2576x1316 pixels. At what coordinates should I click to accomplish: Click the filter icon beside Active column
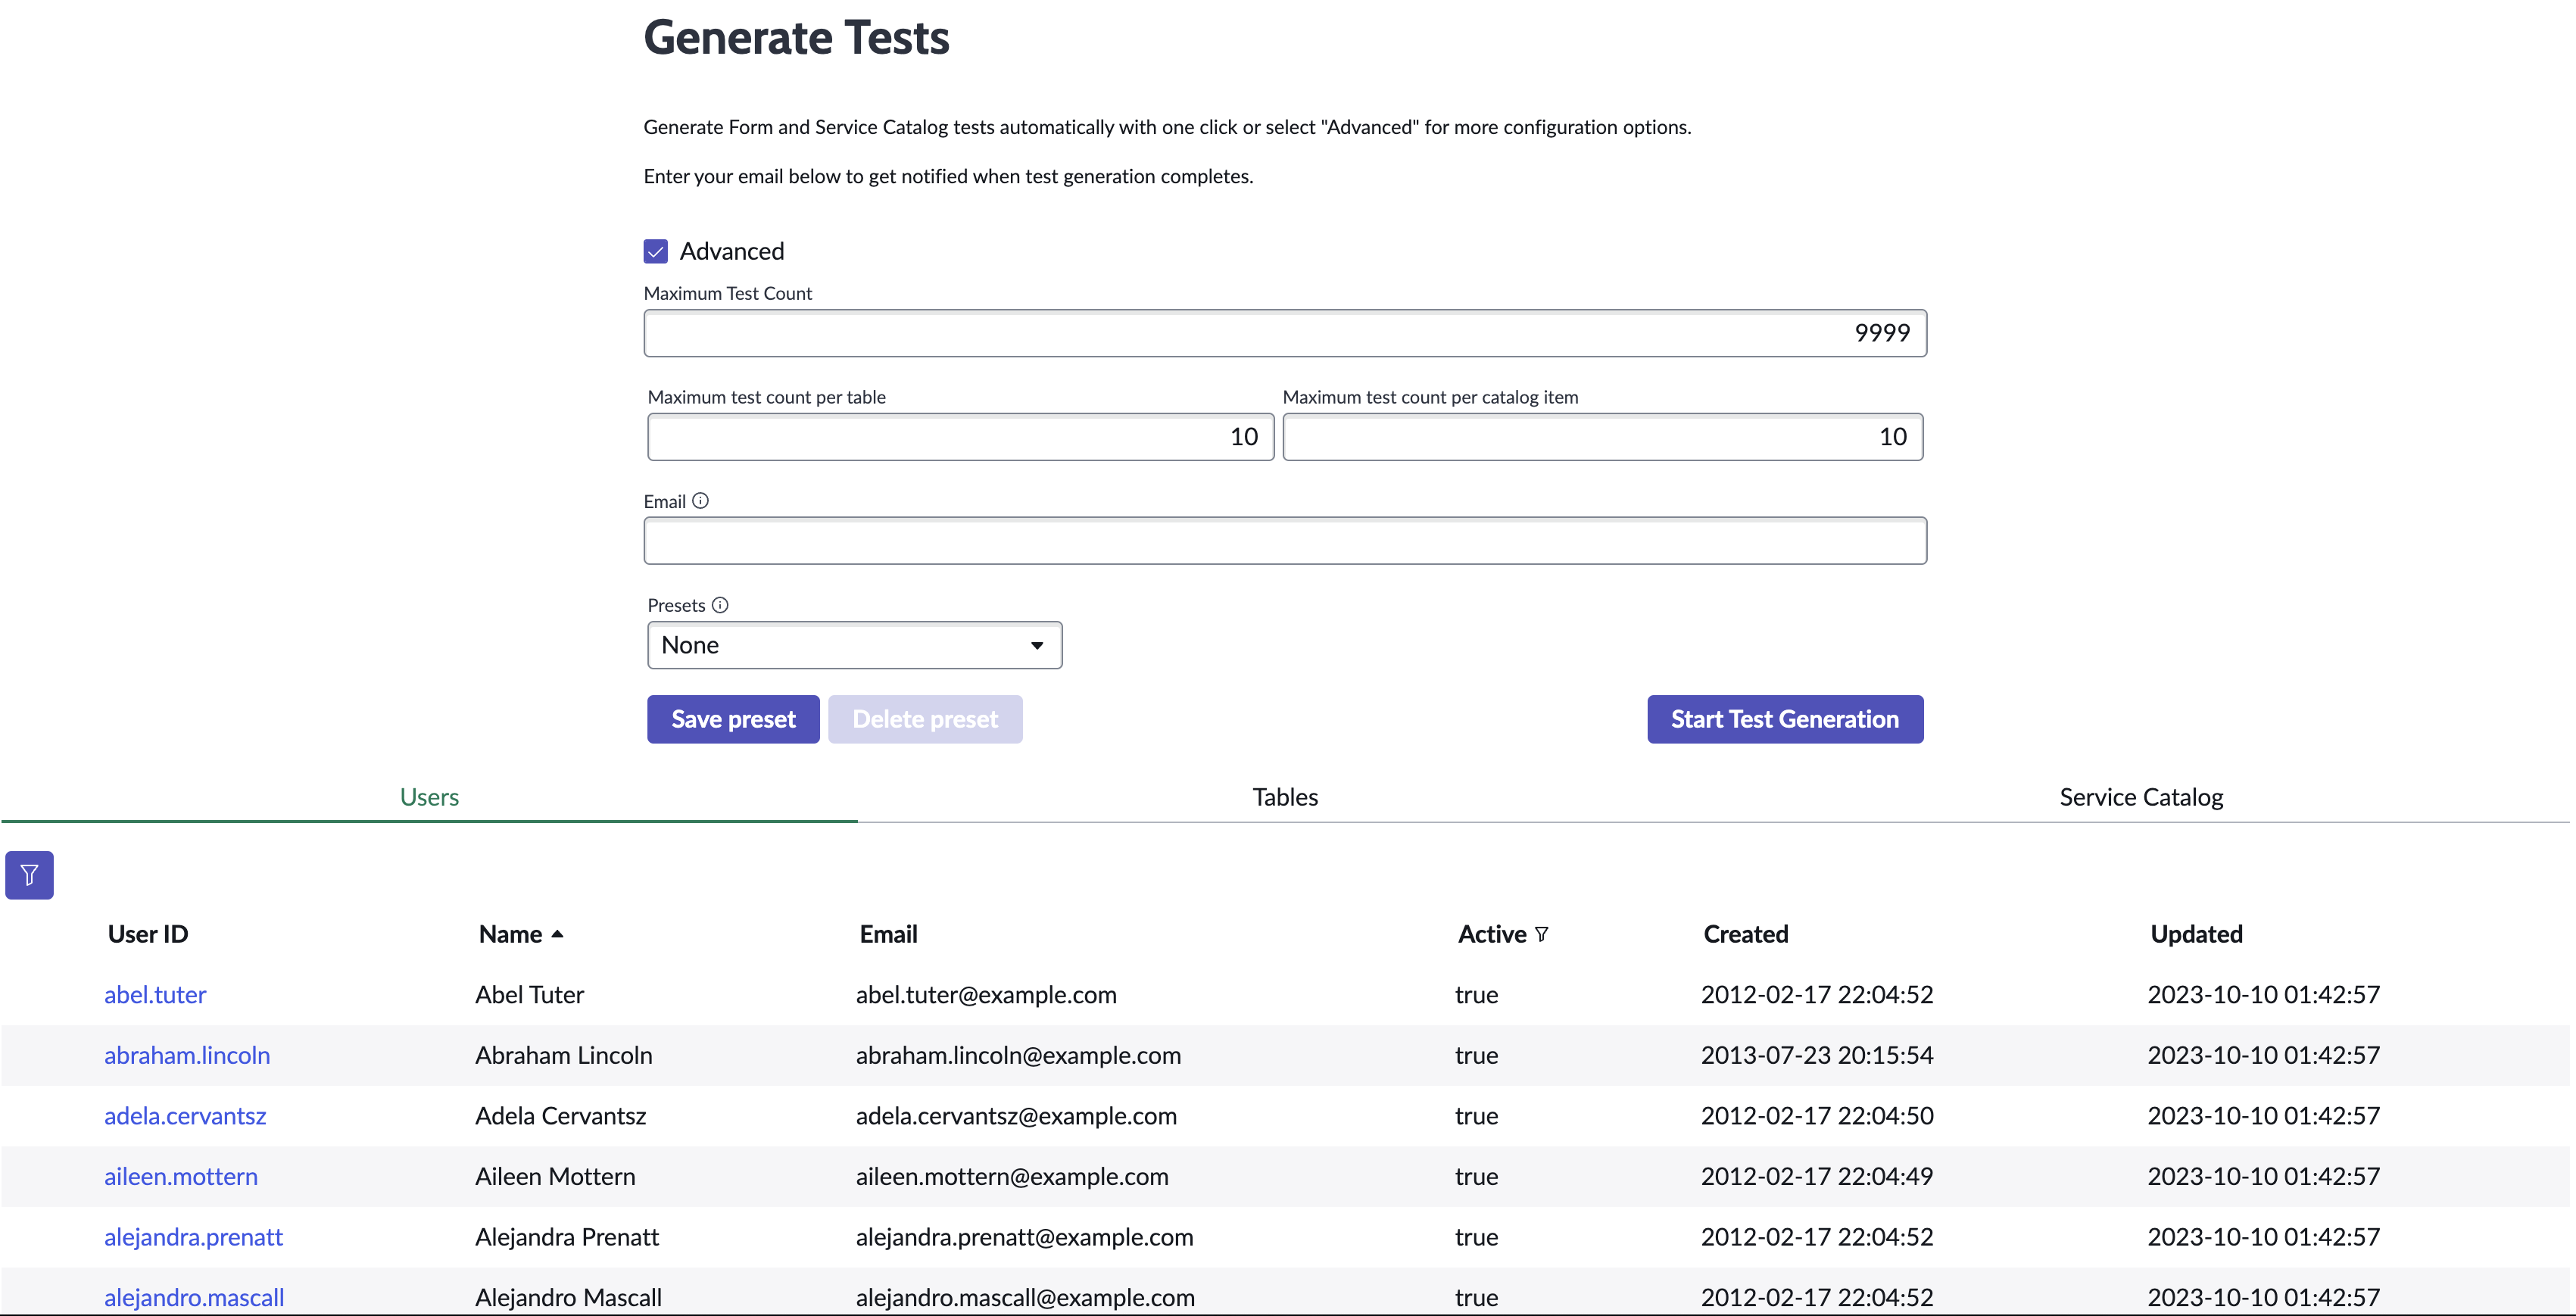[x=1541, y=934]
